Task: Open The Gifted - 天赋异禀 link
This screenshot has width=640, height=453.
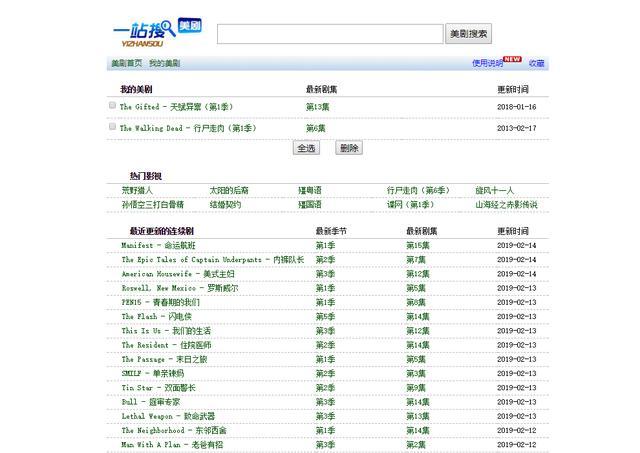Action: pos(176,107)
